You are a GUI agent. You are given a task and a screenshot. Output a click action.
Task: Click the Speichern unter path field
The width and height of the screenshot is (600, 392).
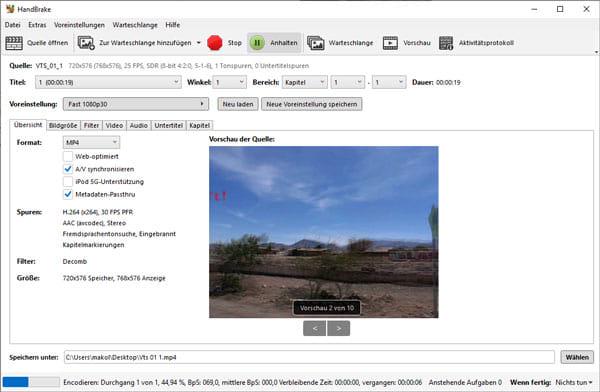[309, 357]
